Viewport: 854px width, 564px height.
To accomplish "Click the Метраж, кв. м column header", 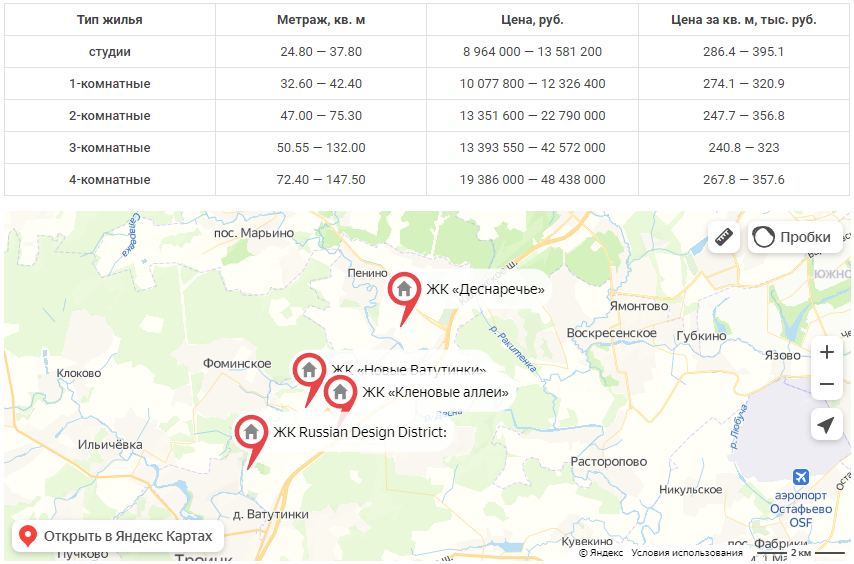I will [321, 20].
